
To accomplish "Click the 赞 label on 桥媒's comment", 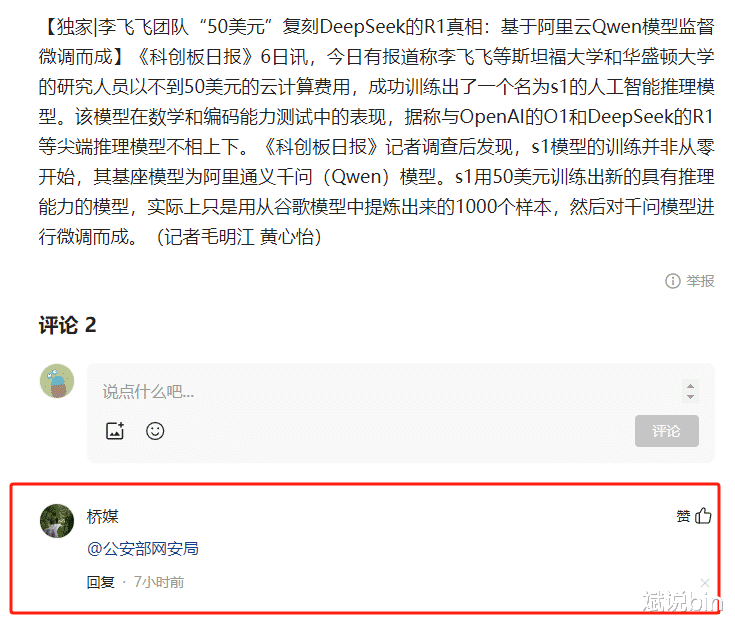I will point(683,516).
